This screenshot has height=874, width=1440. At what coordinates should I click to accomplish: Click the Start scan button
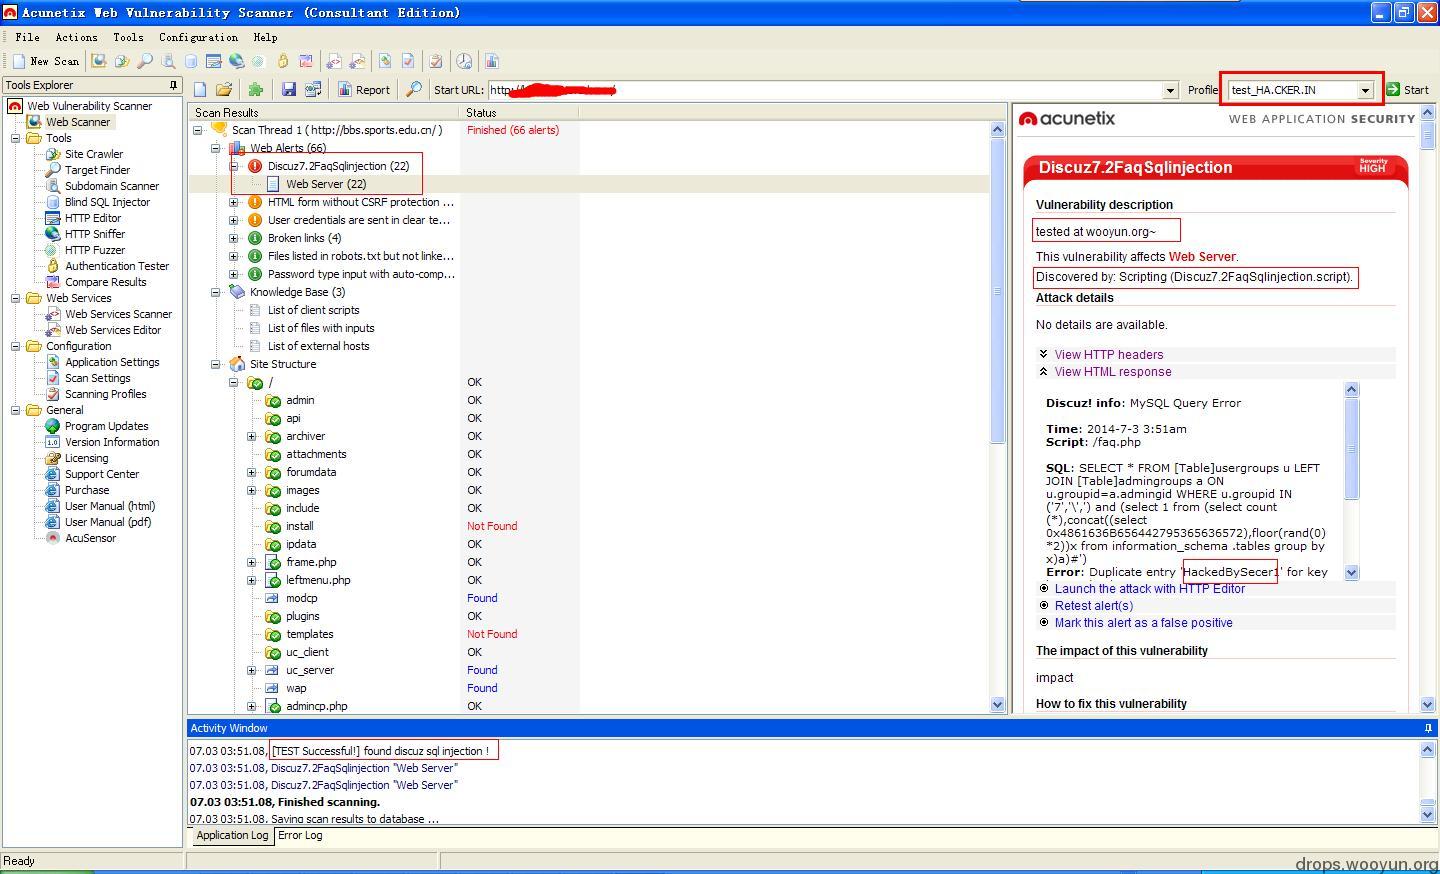click(1407, 90)
